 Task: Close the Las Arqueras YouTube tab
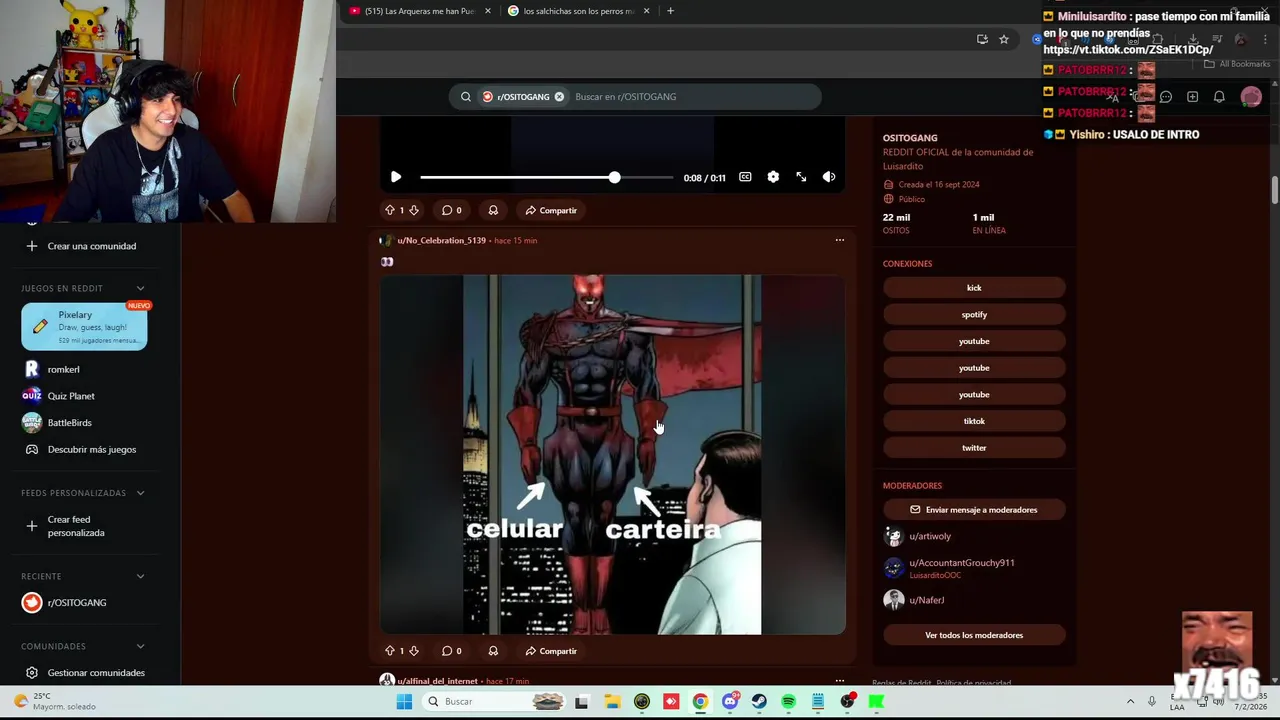(488, 11)
